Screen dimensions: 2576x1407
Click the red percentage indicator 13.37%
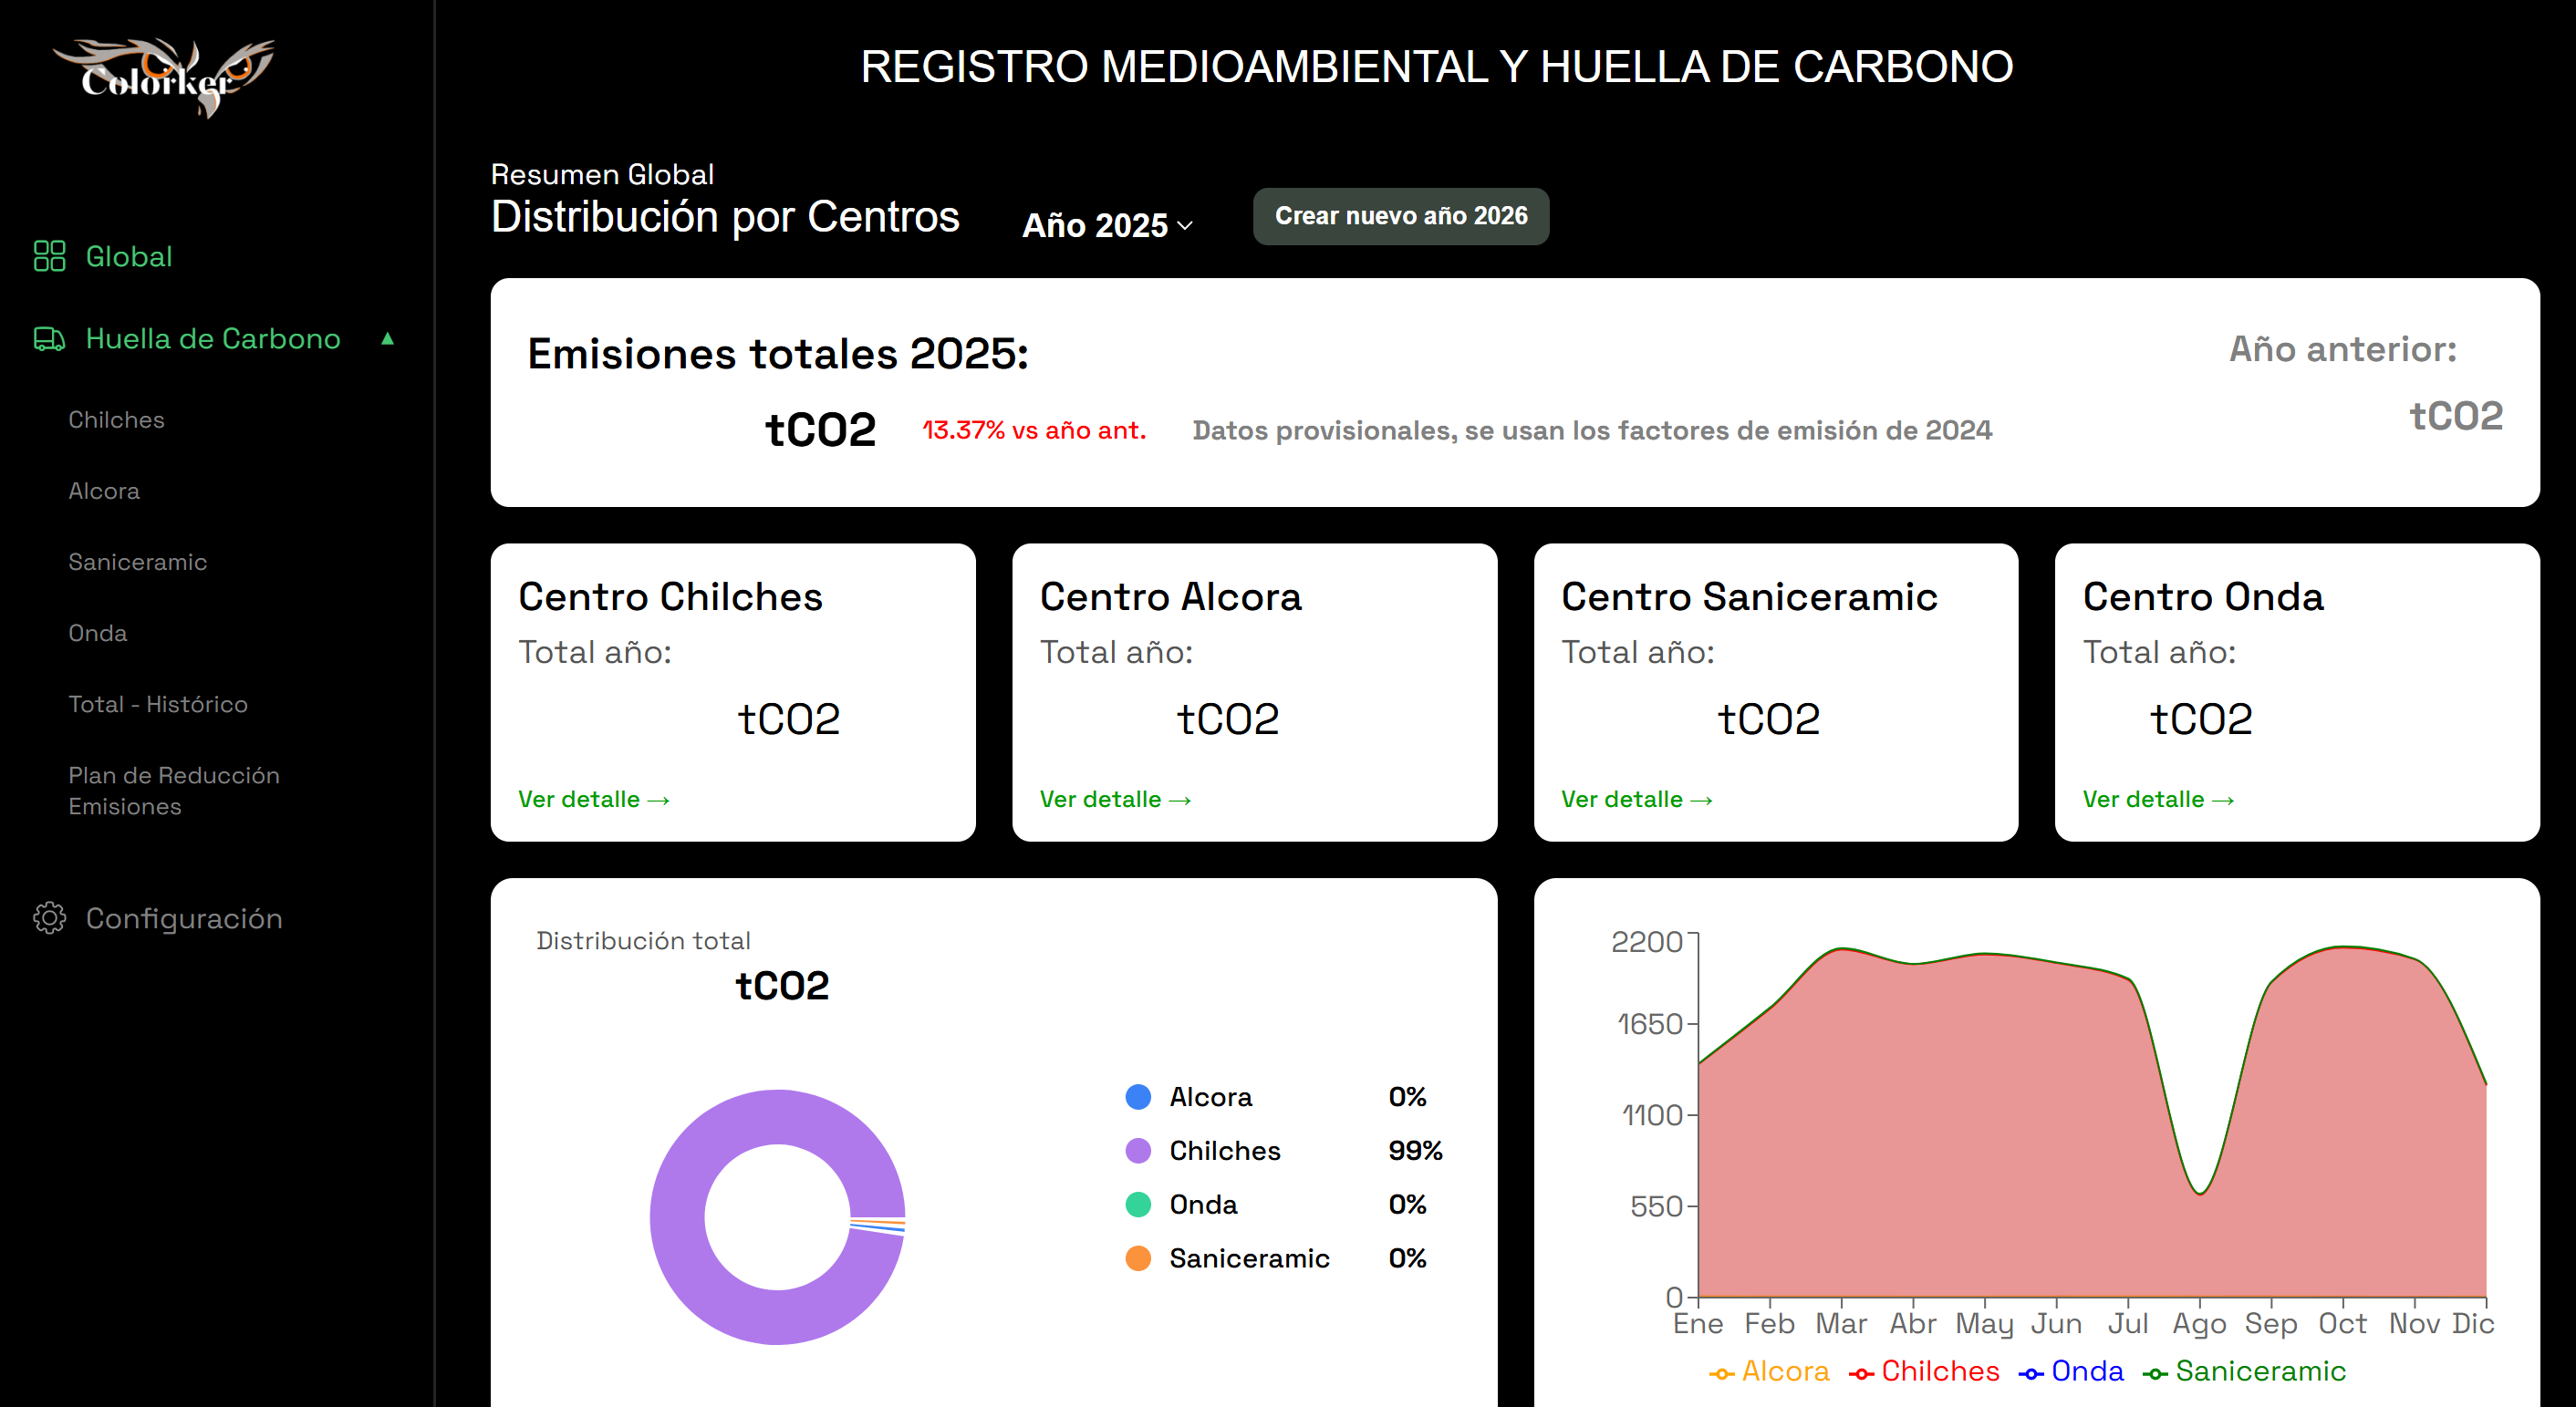coord(1034,430)
